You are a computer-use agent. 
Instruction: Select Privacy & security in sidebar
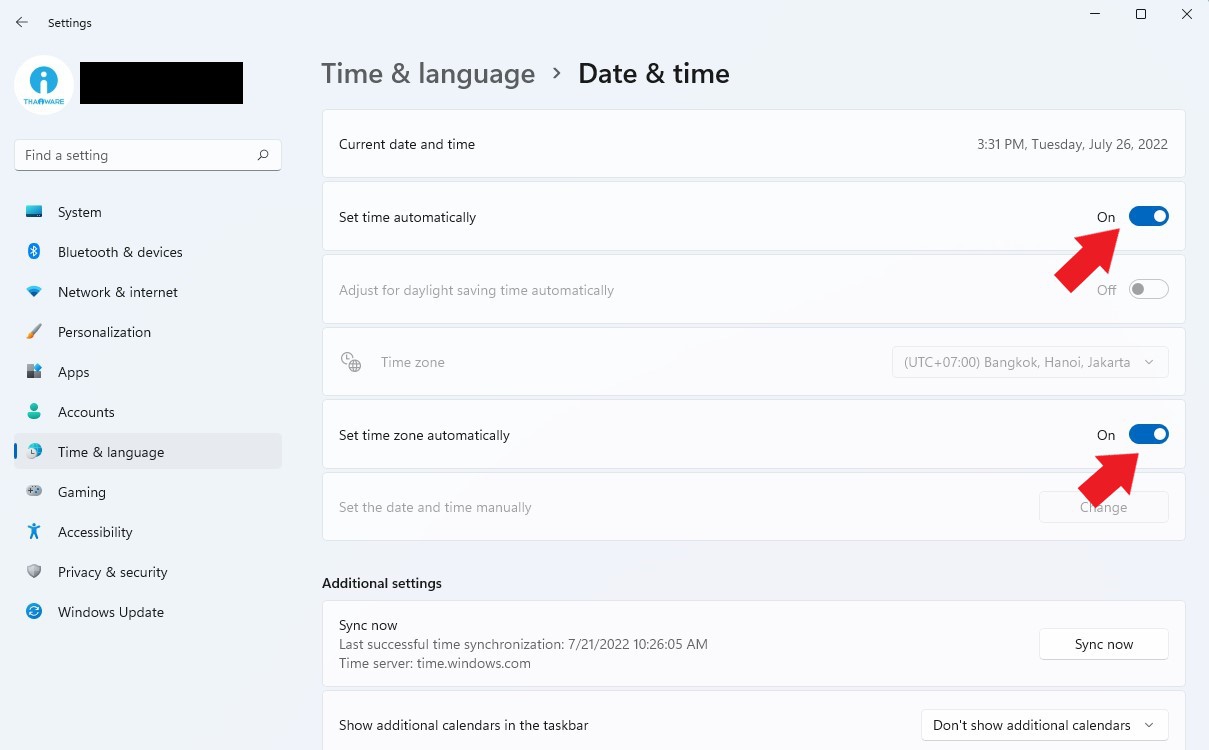tap(112, 572)
